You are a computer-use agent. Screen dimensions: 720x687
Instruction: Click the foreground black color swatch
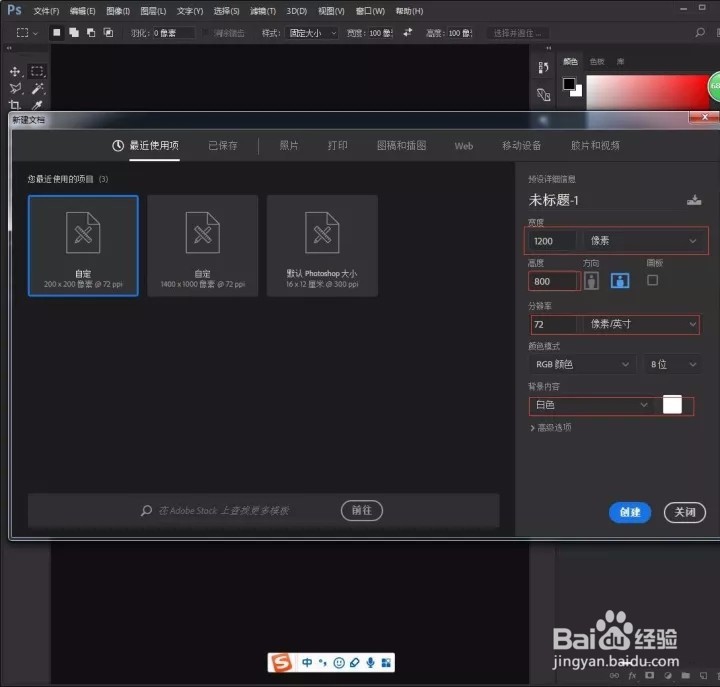pos(569,84)
